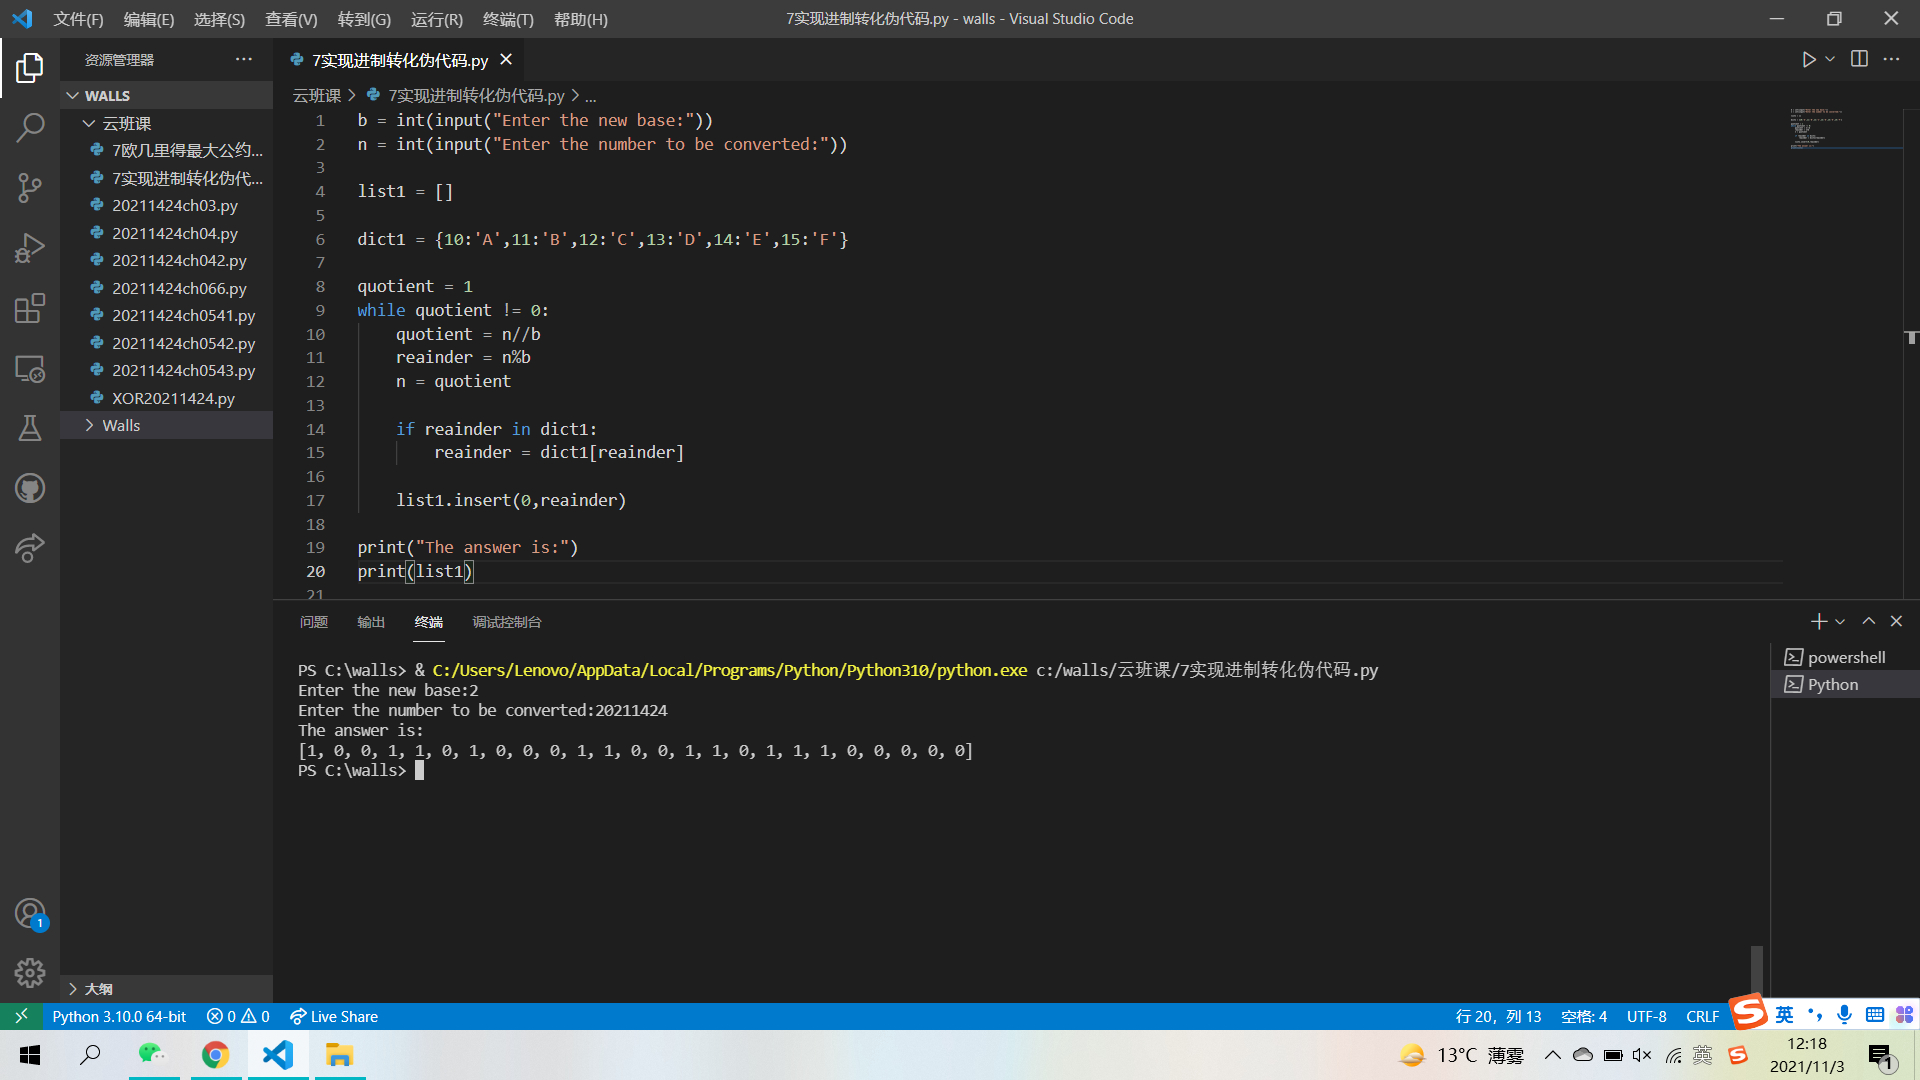1920x1080 pixels.
Task: Click the Run Python File play button
Action: pyautogui.click(x=1808, y=60)
